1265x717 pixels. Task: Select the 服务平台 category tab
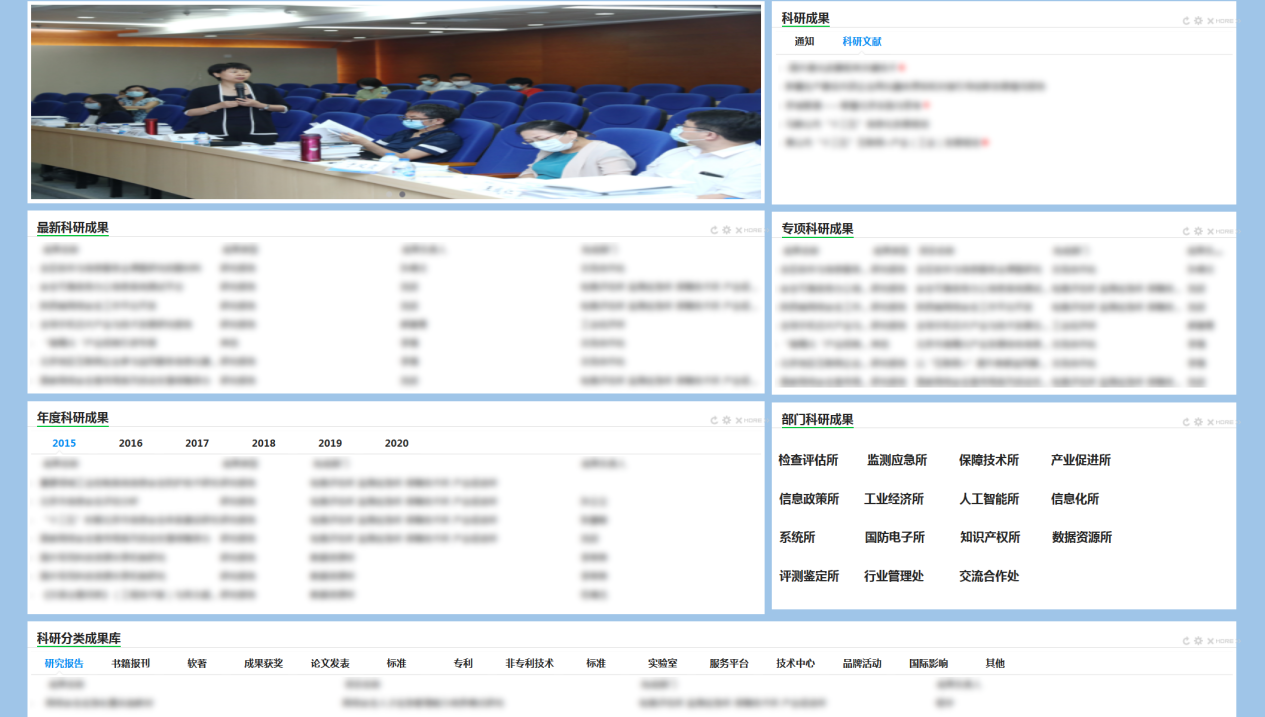pos(729,663)
